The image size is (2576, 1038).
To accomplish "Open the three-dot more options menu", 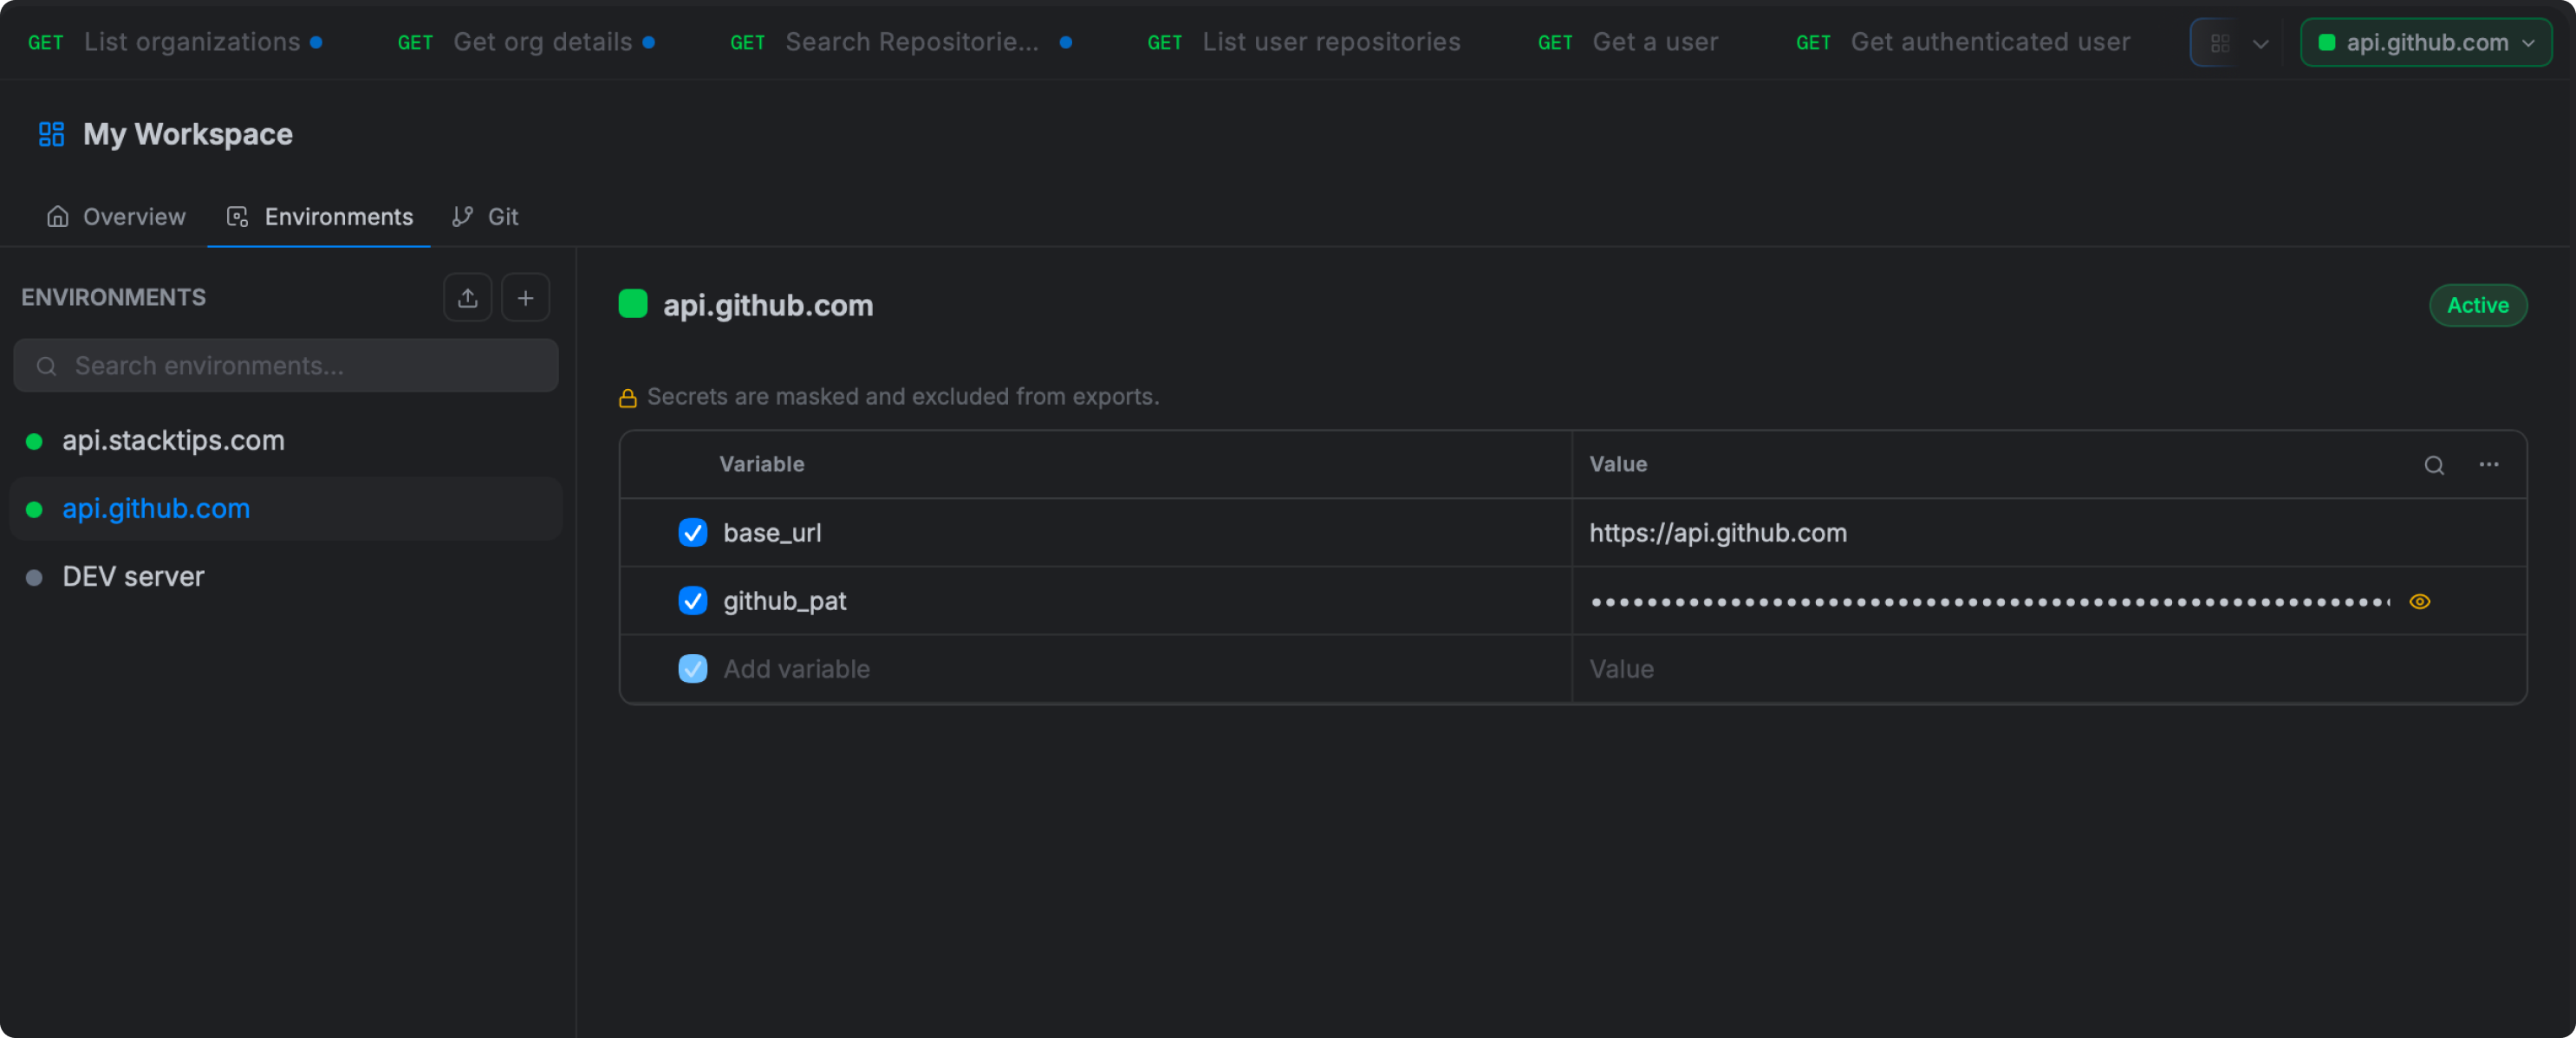I will click(x=2489, y=464).
